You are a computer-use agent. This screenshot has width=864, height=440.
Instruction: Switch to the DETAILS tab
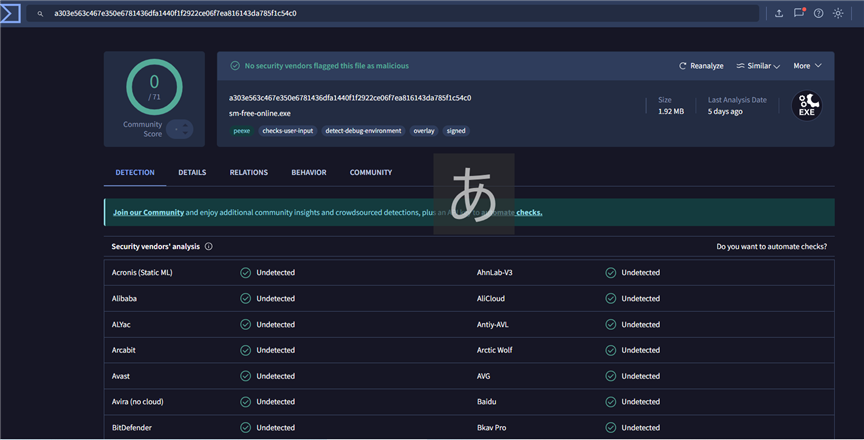[x=192, y=172]
